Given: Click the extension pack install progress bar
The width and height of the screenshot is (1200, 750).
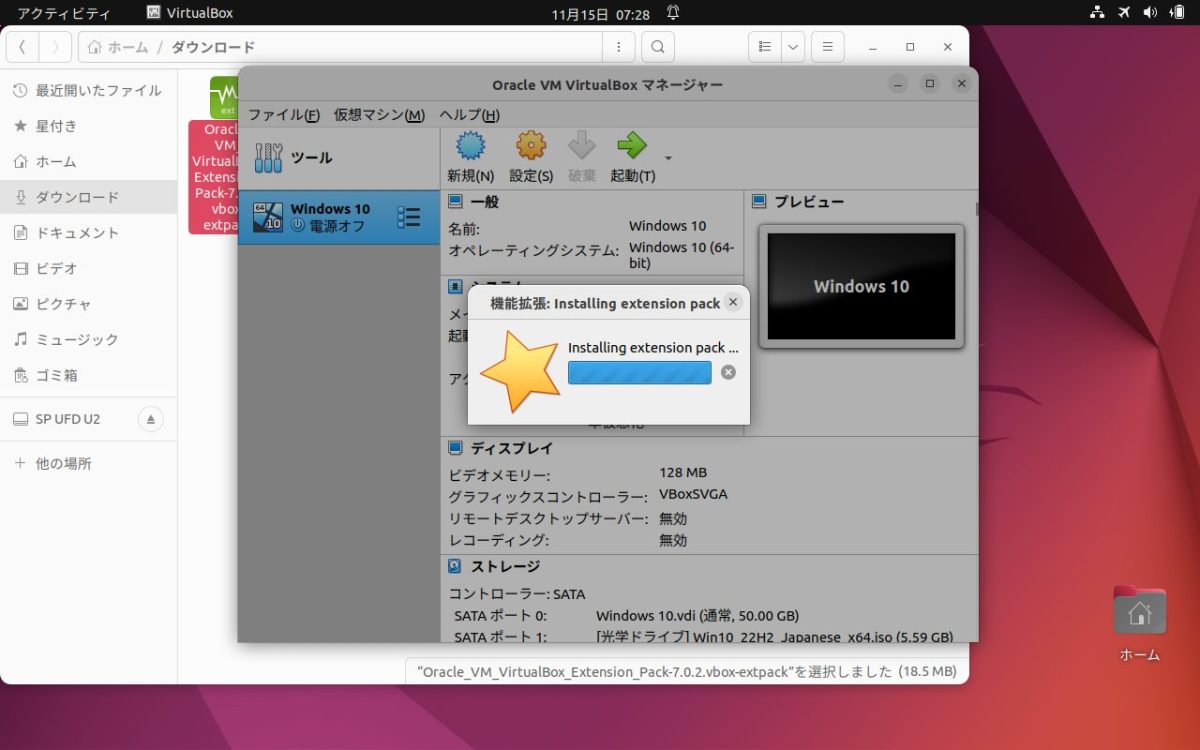Looking at the screenshot, I should click(639, 372).
